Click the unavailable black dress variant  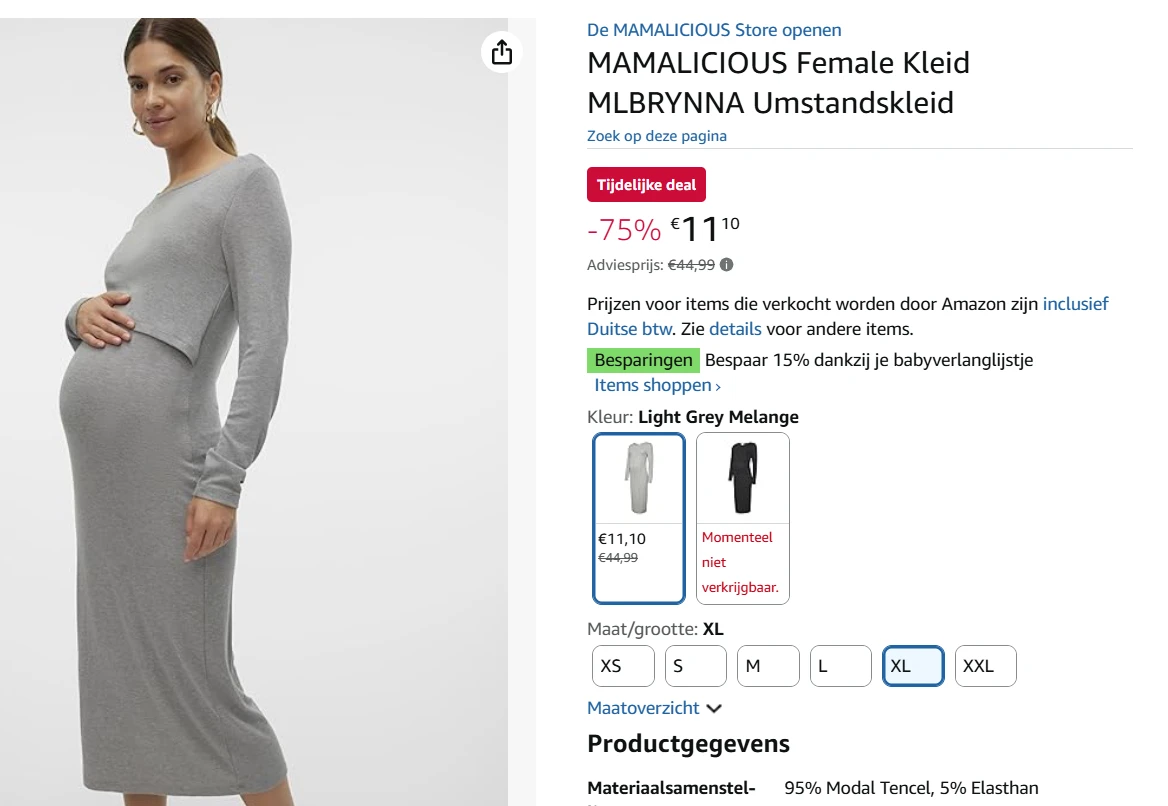742,518
